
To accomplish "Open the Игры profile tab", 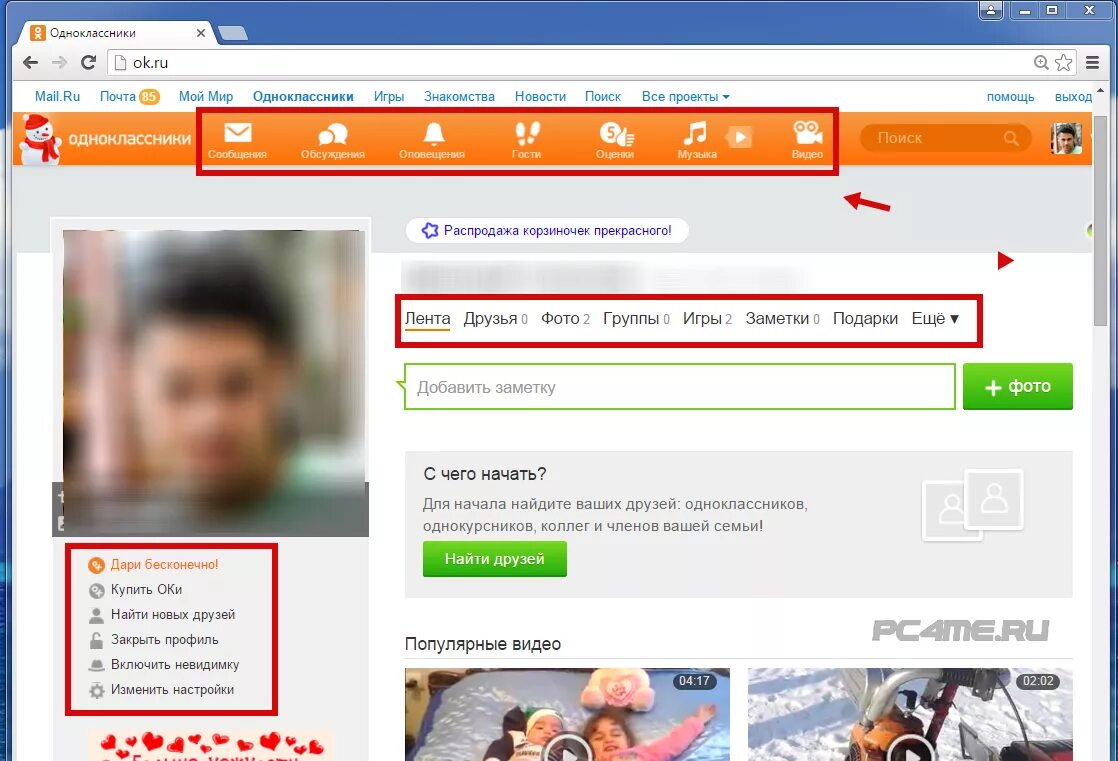I will tap(707, 318).
